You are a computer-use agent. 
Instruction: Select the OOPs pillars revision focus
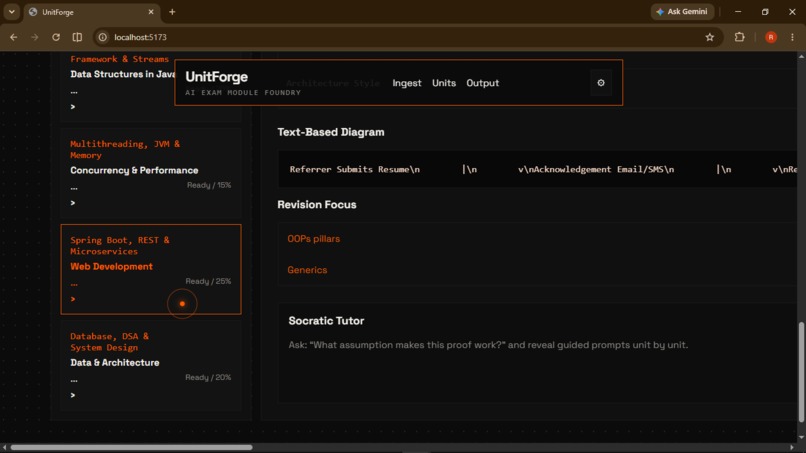314,239
